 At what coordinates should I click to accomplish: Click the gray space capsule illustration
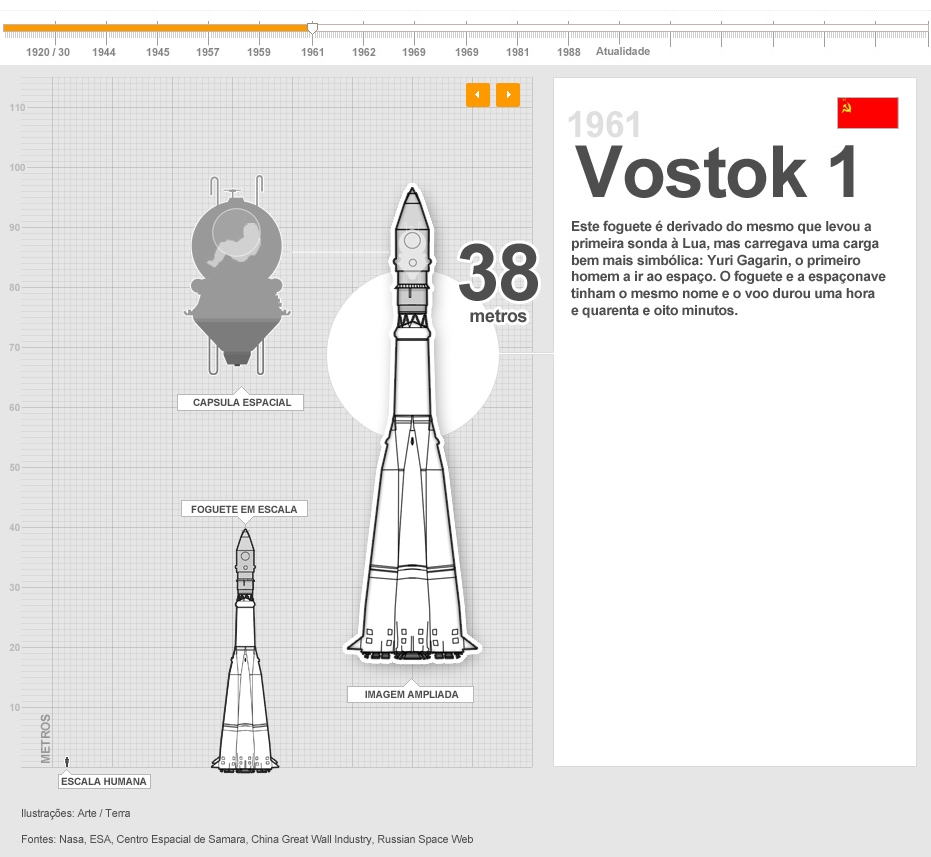pyautogui.click(x=238, y=270)
